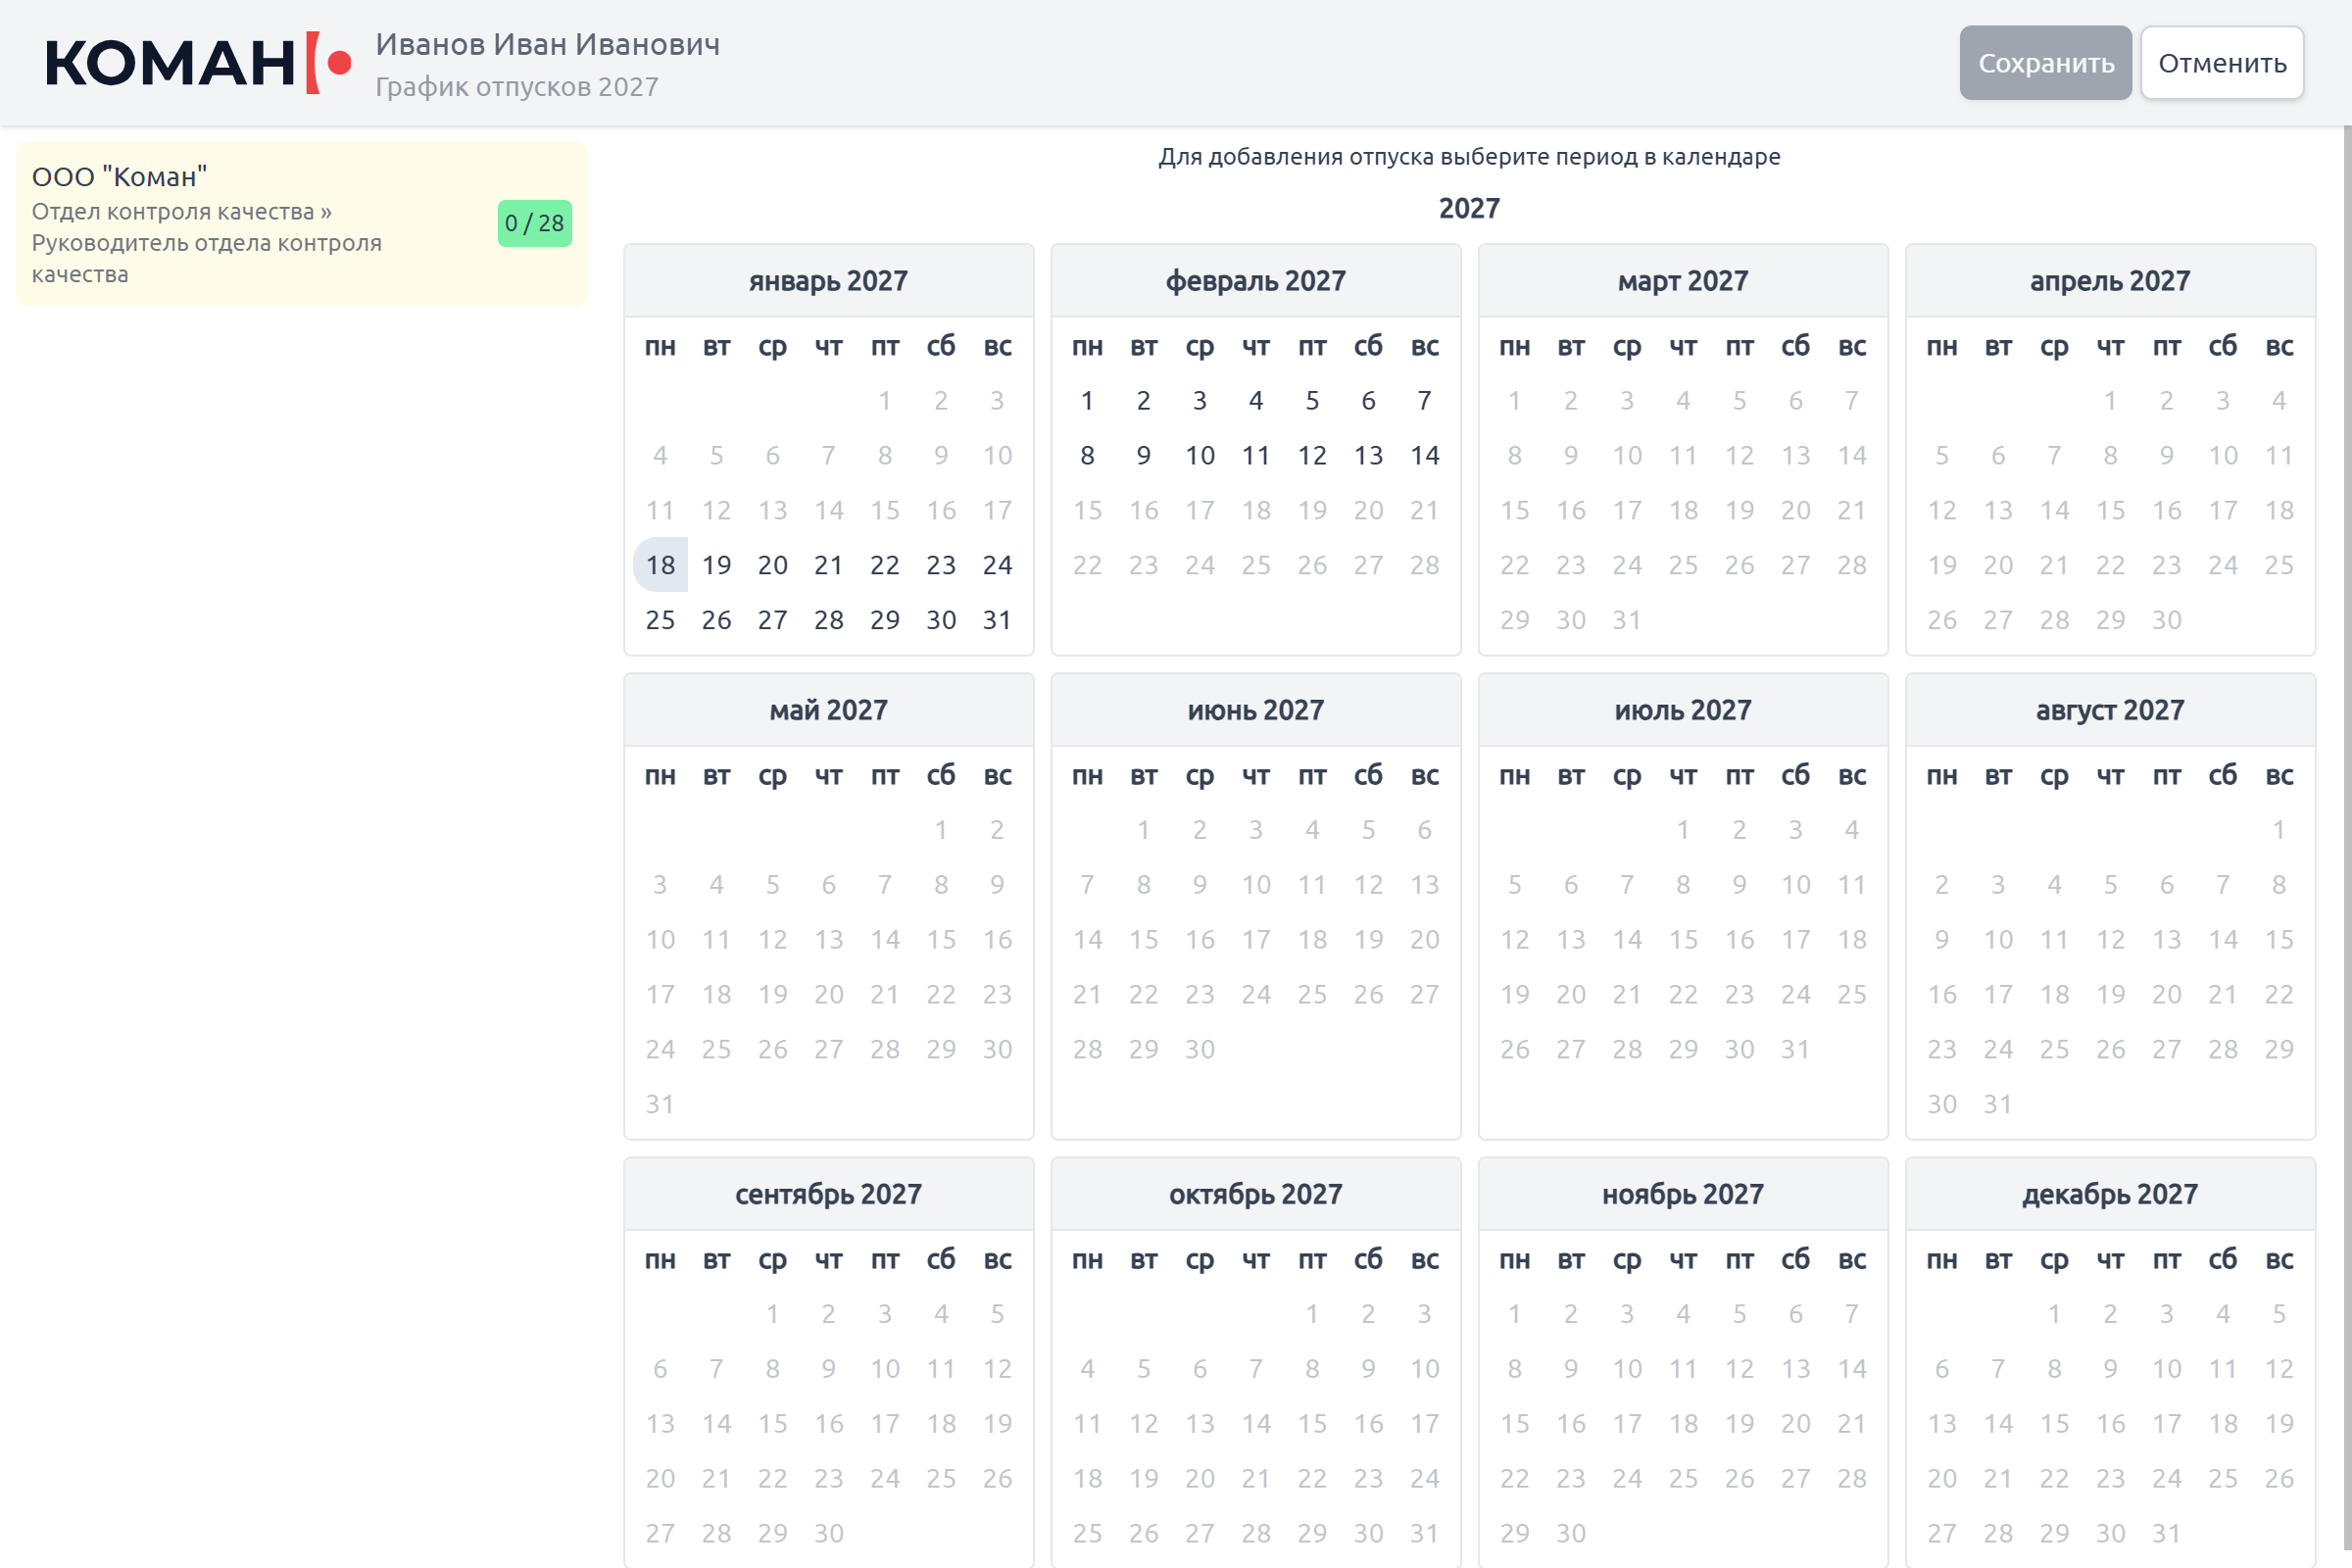
Task: Select August 31, 2027
Action: click(x=1998, y=1105)
